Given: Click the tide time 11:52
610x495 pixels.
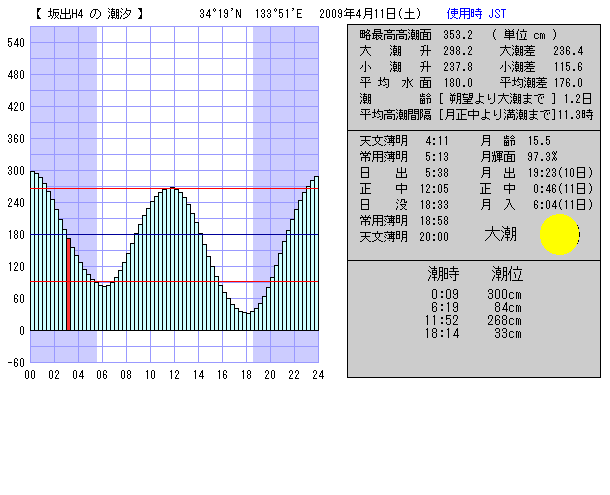Looking at the screenshot, I should coord(442,320).
